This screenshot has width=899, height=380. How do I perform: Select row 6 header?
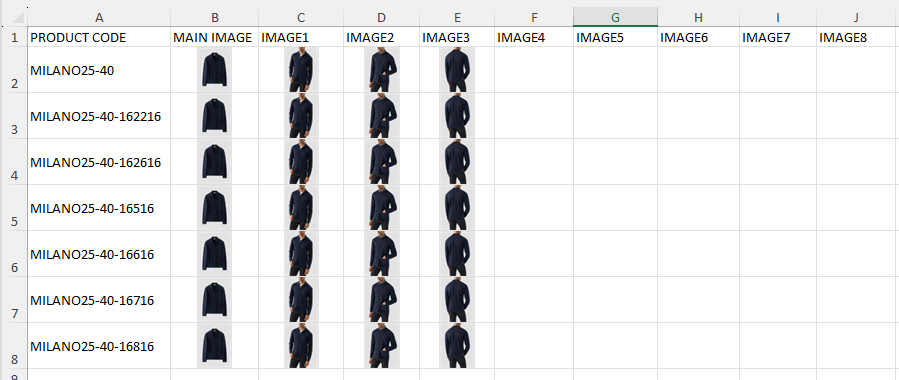tap(14, 254)
